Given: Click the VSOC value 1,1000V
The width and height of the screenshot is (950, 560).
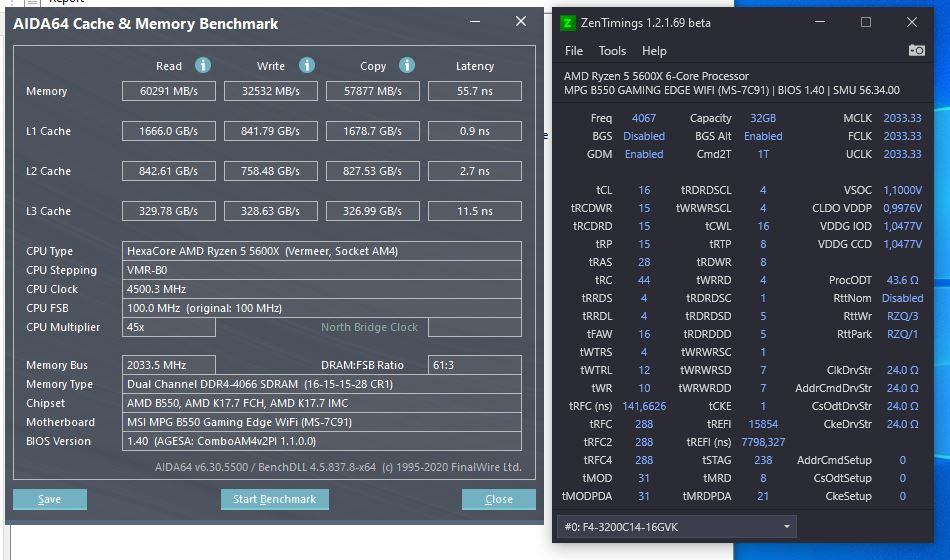Looking at the screenshot, I should point(902,190).
